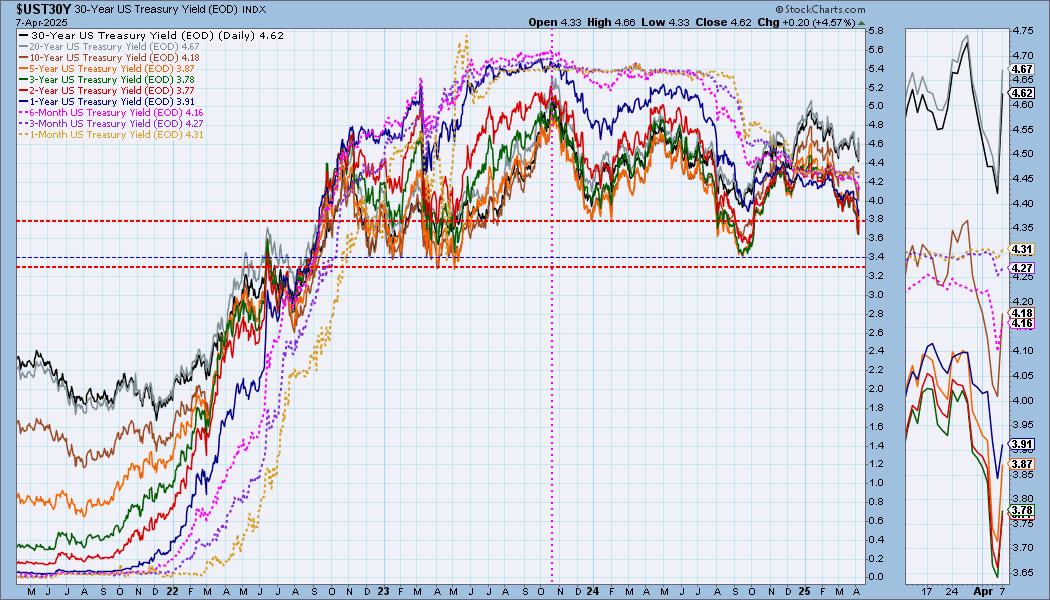Screen dimensions: 1050x600
Task: Click the year 25 label on the x-axis
Action: [804, 591]
